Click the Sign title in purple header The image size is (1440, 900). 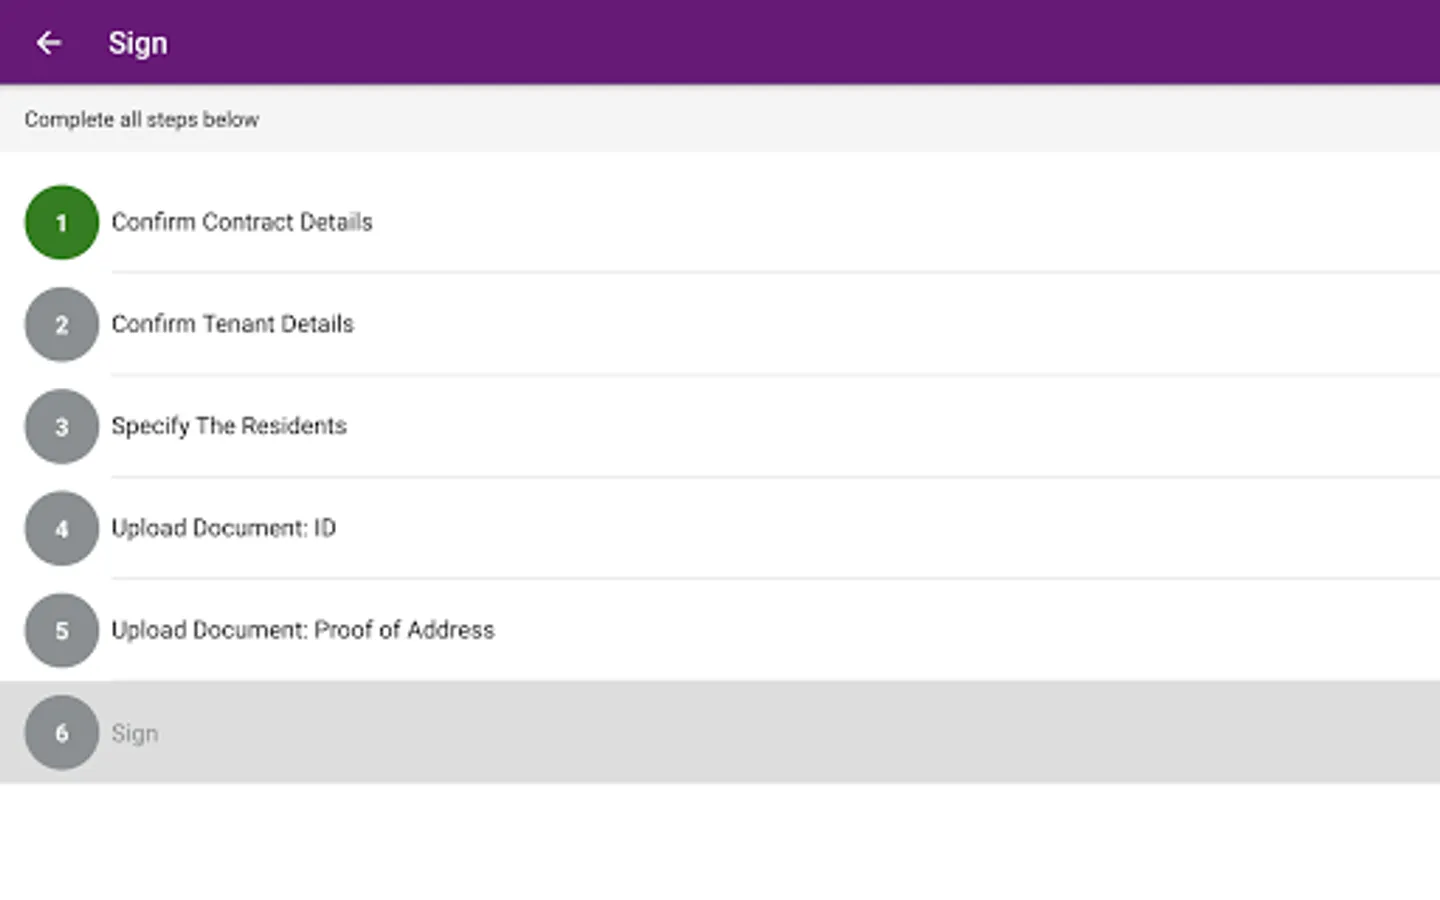coord(138,43)
